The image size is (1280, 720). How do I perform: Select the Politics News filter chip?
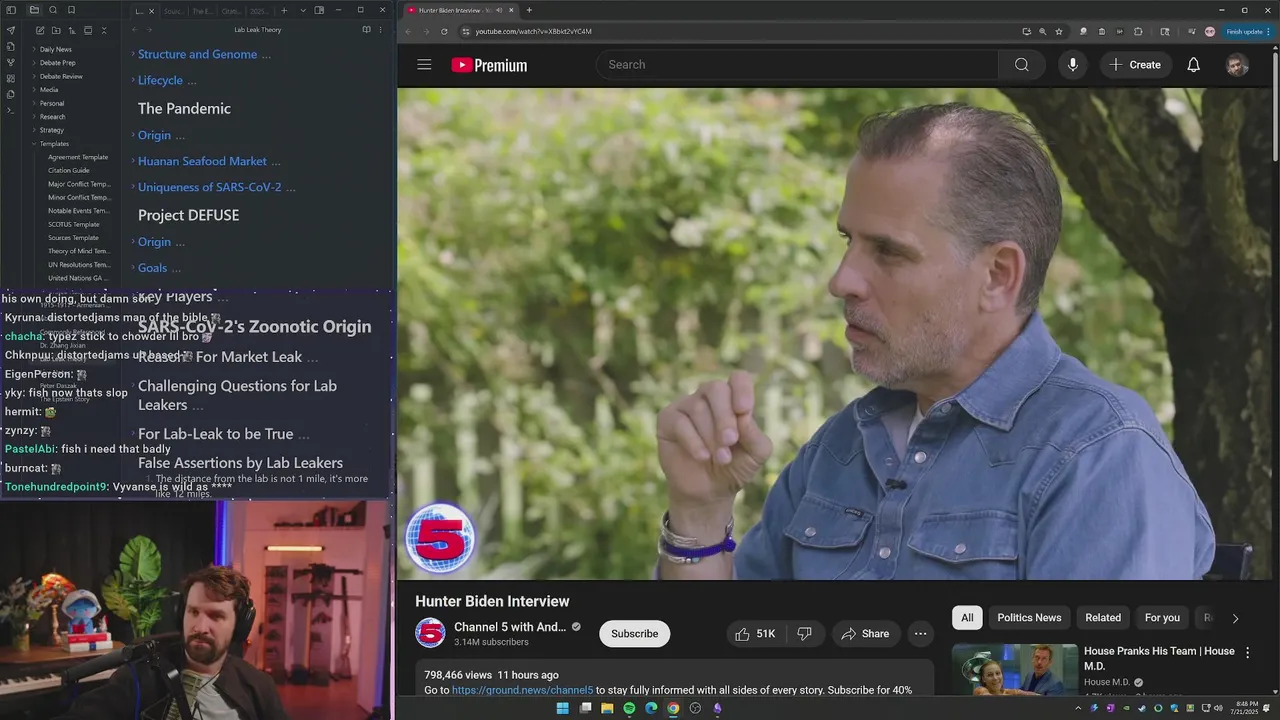(1029, 618)
